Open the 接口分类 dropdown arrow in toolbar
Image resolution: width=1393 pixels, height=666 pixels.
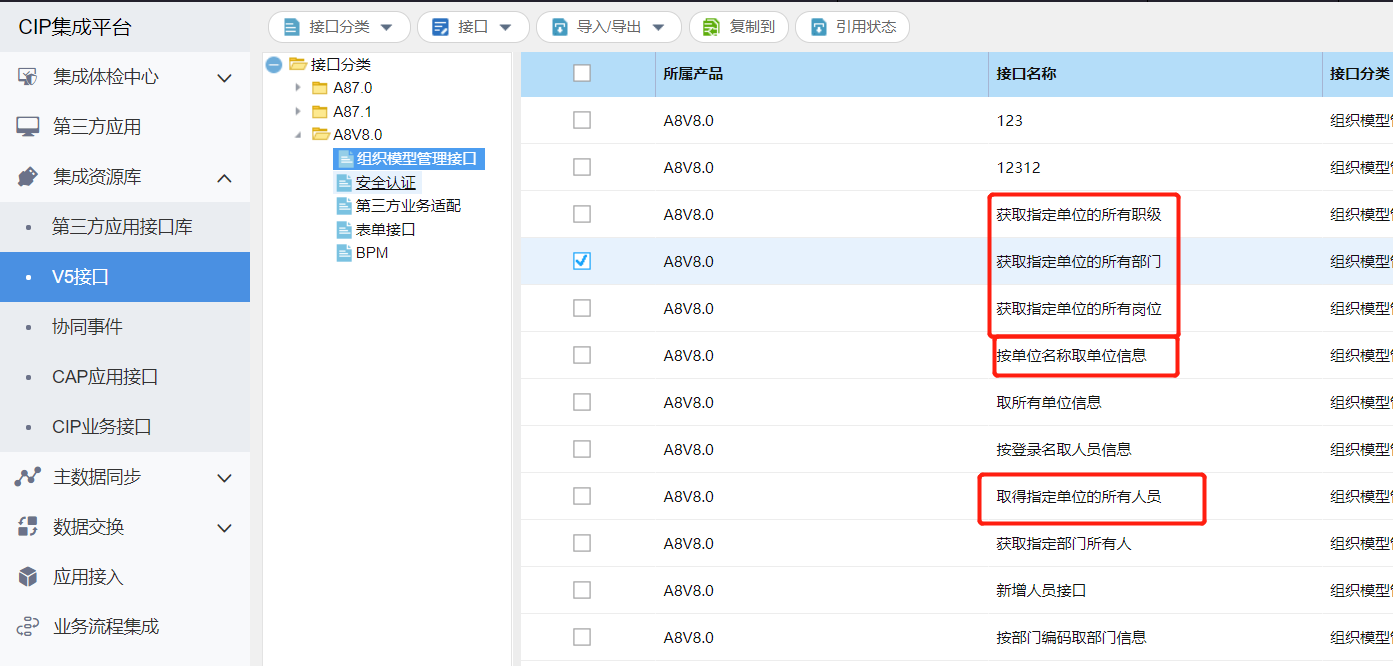pyautogui.click(x=387, y=28)
